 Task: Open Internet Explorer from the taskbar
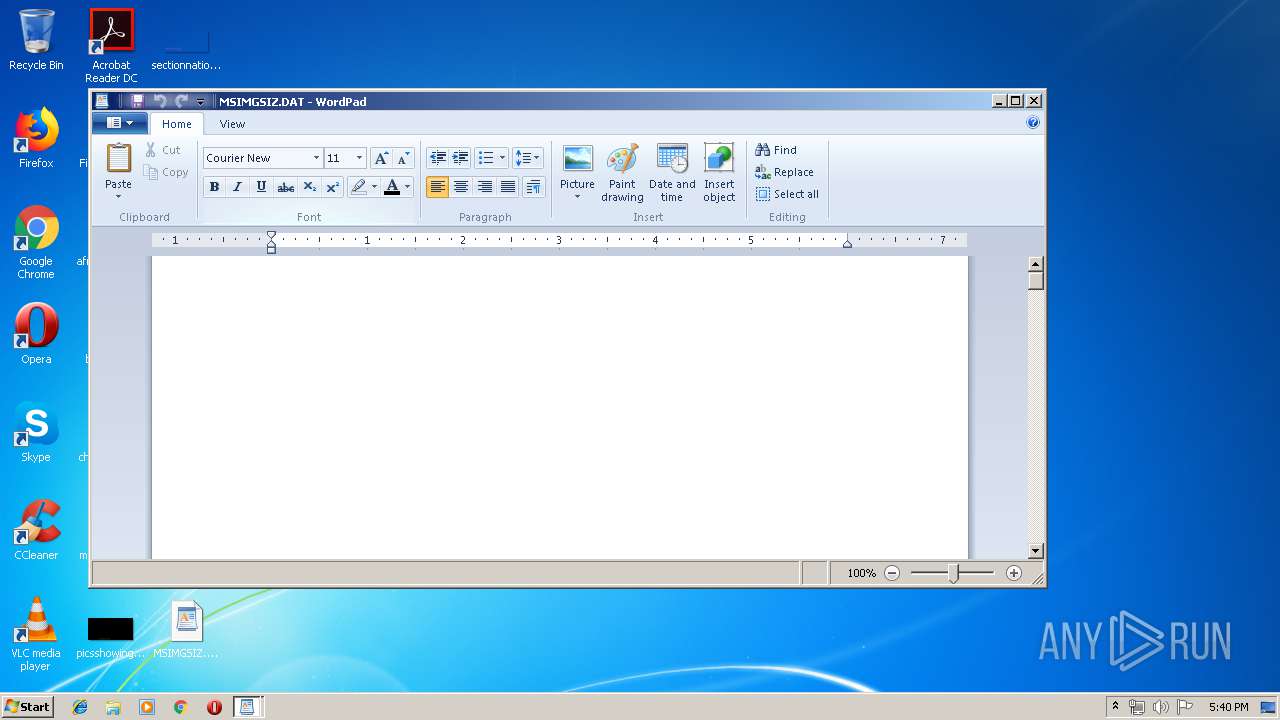(80, 707)
